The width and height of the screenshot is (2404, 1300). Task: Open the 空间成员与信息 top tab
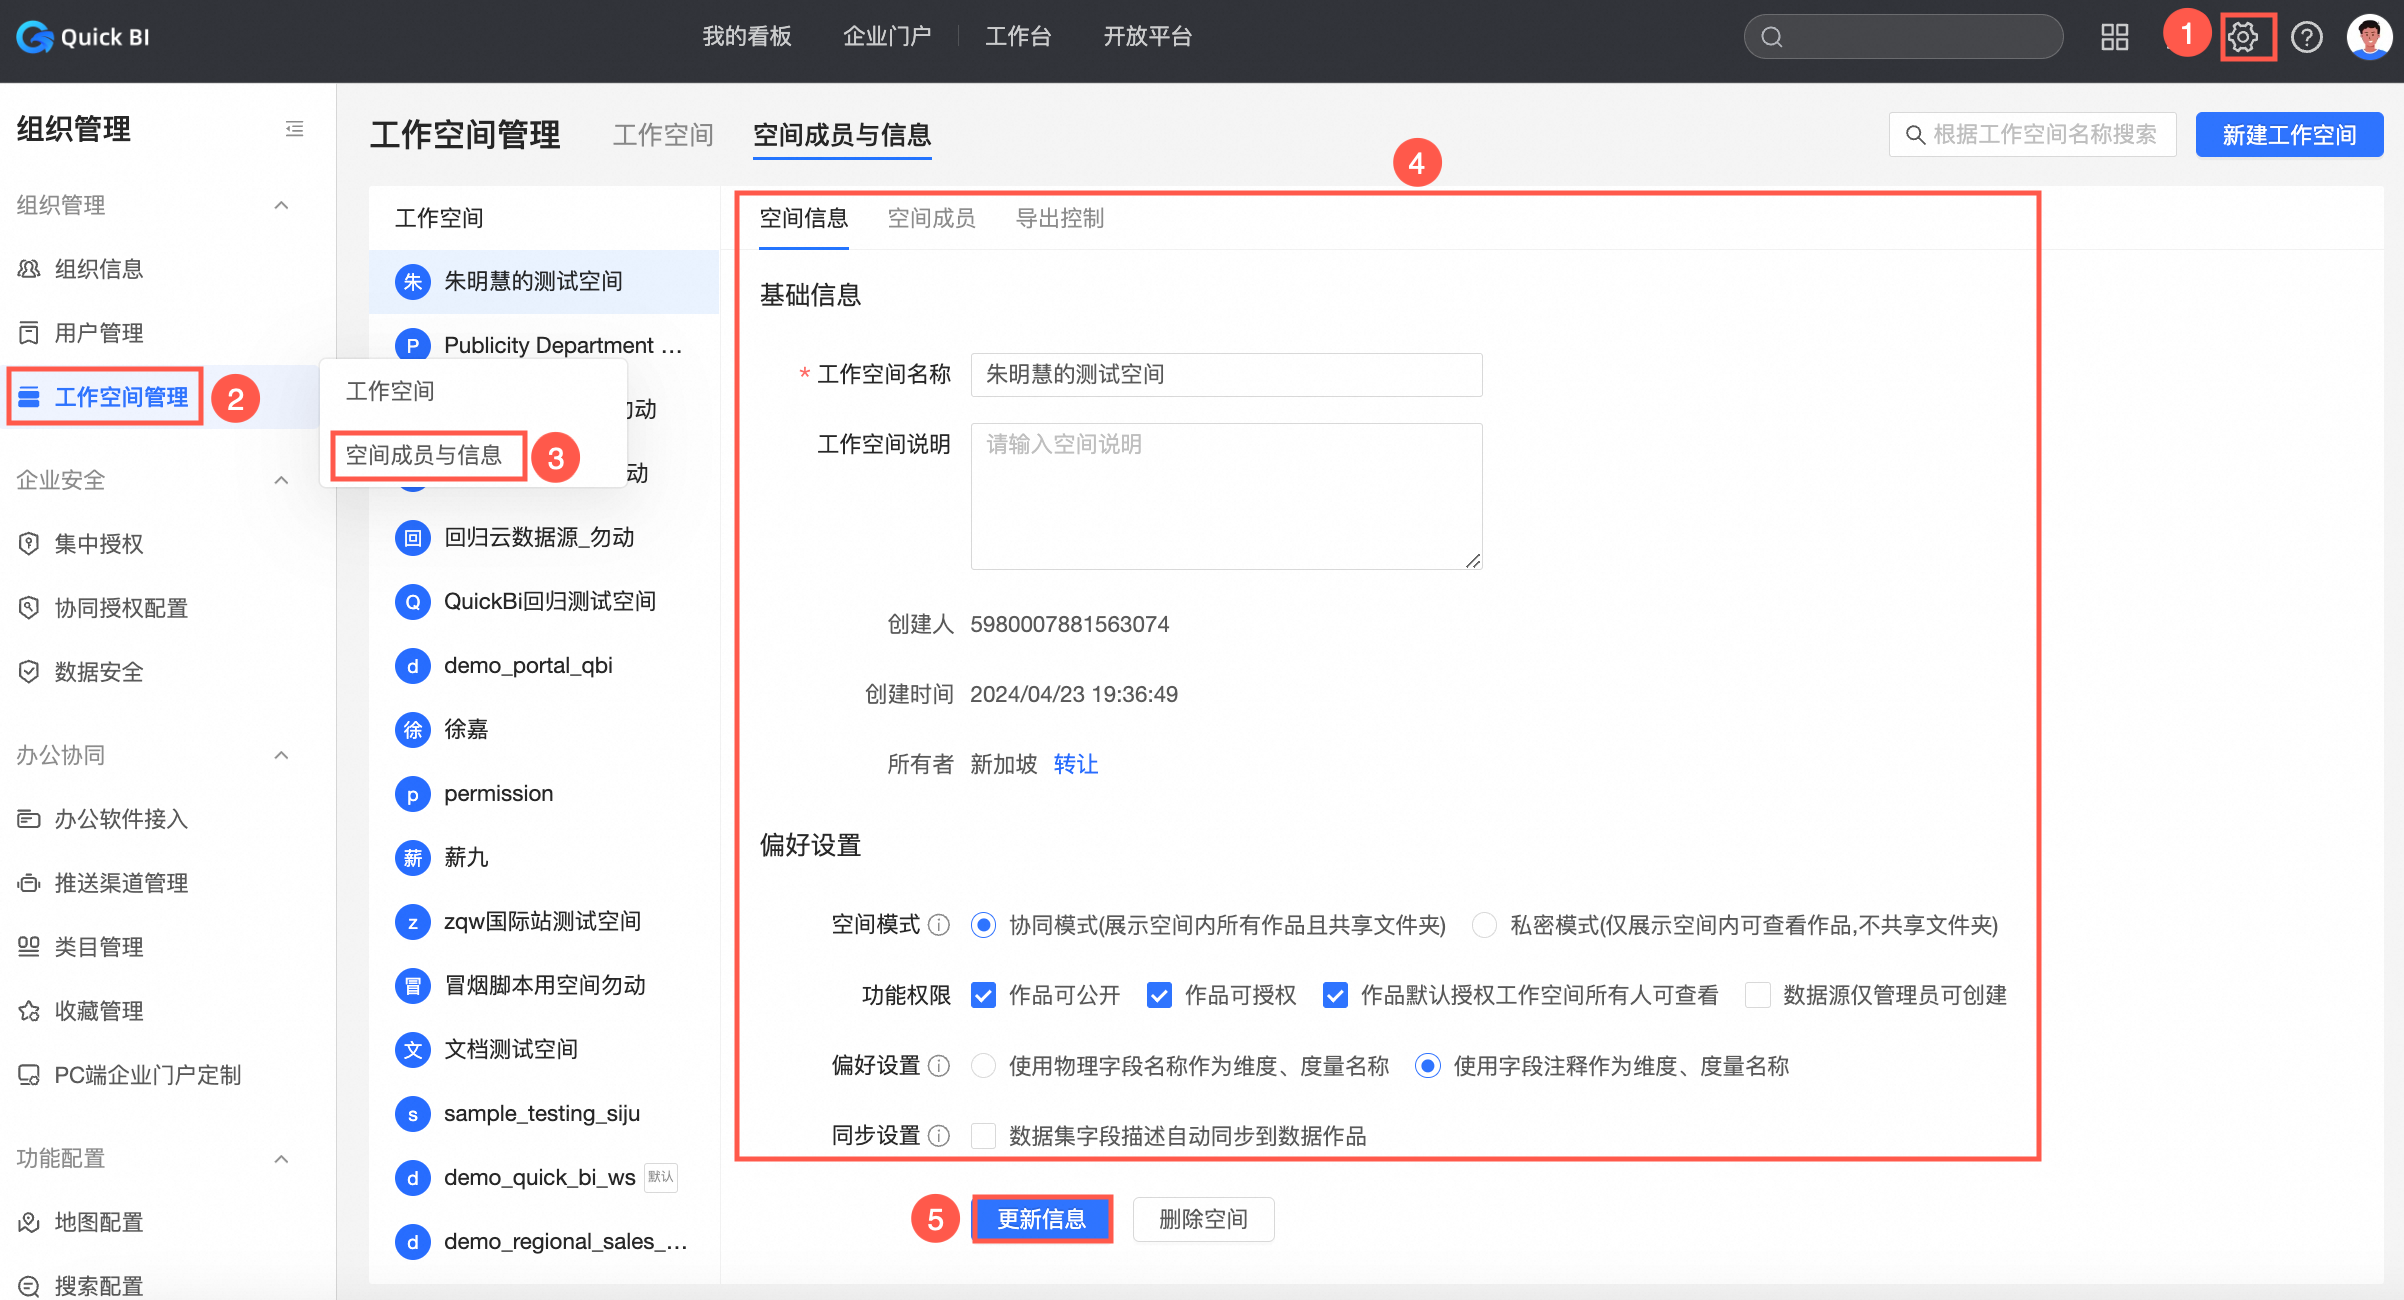tap(842, 135)
